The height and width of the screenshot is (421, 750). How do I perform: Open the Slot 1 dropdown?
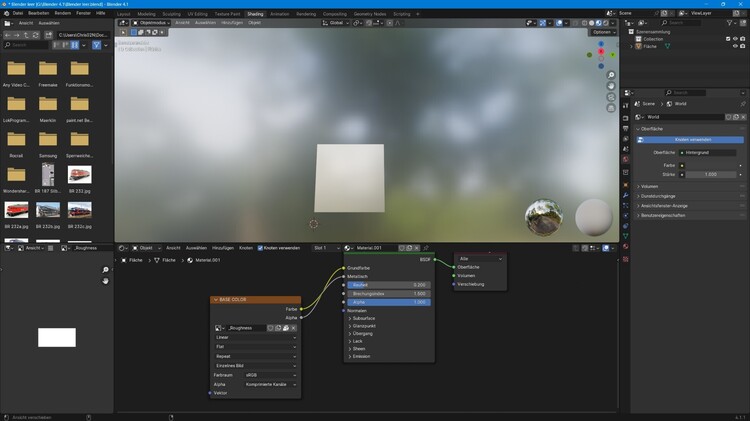(324, 247)
